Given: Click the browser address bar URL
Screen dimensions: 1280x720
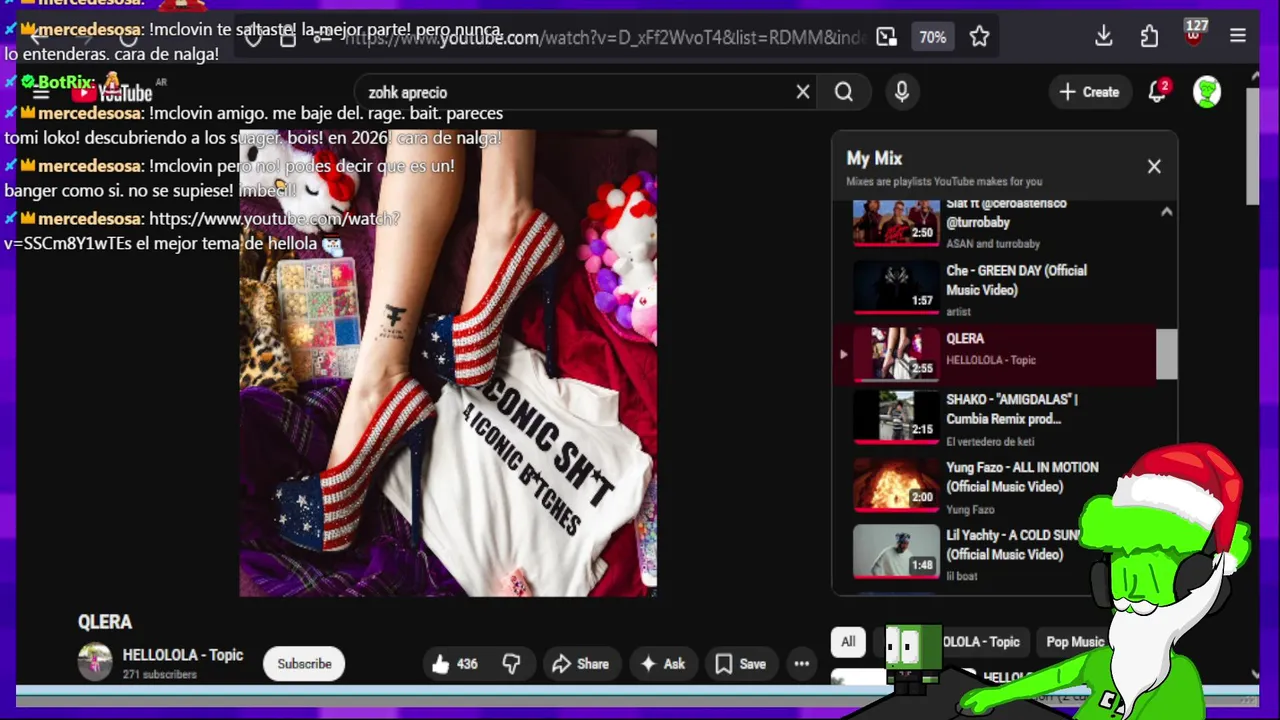Looking at the screenshot, I should [605, 38].
